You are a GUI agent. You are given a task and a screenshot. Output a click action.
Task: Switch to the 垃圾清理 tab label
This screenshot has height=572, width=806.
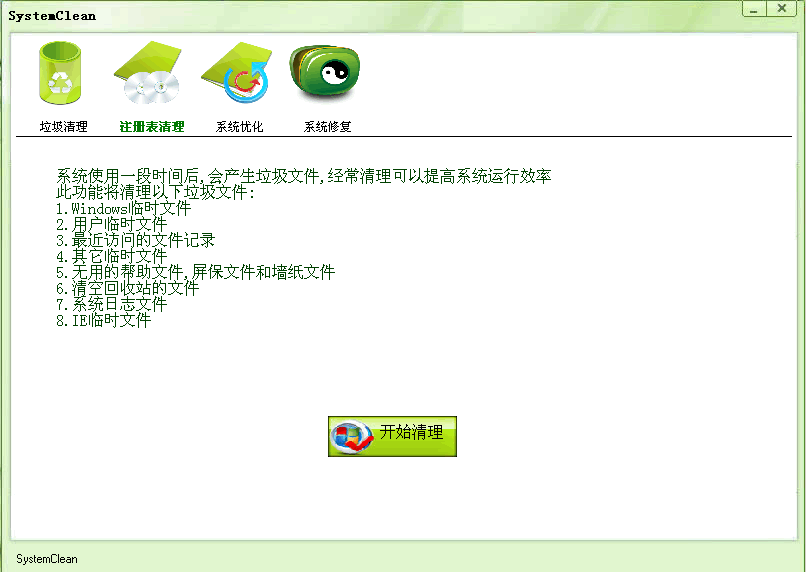pyautogui.click(x=64, y=126)
